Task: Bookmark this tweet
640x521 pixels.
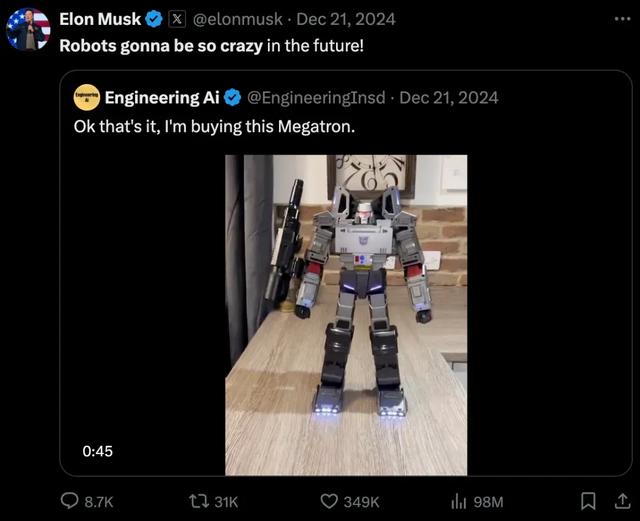Action: tap(589, 501)
